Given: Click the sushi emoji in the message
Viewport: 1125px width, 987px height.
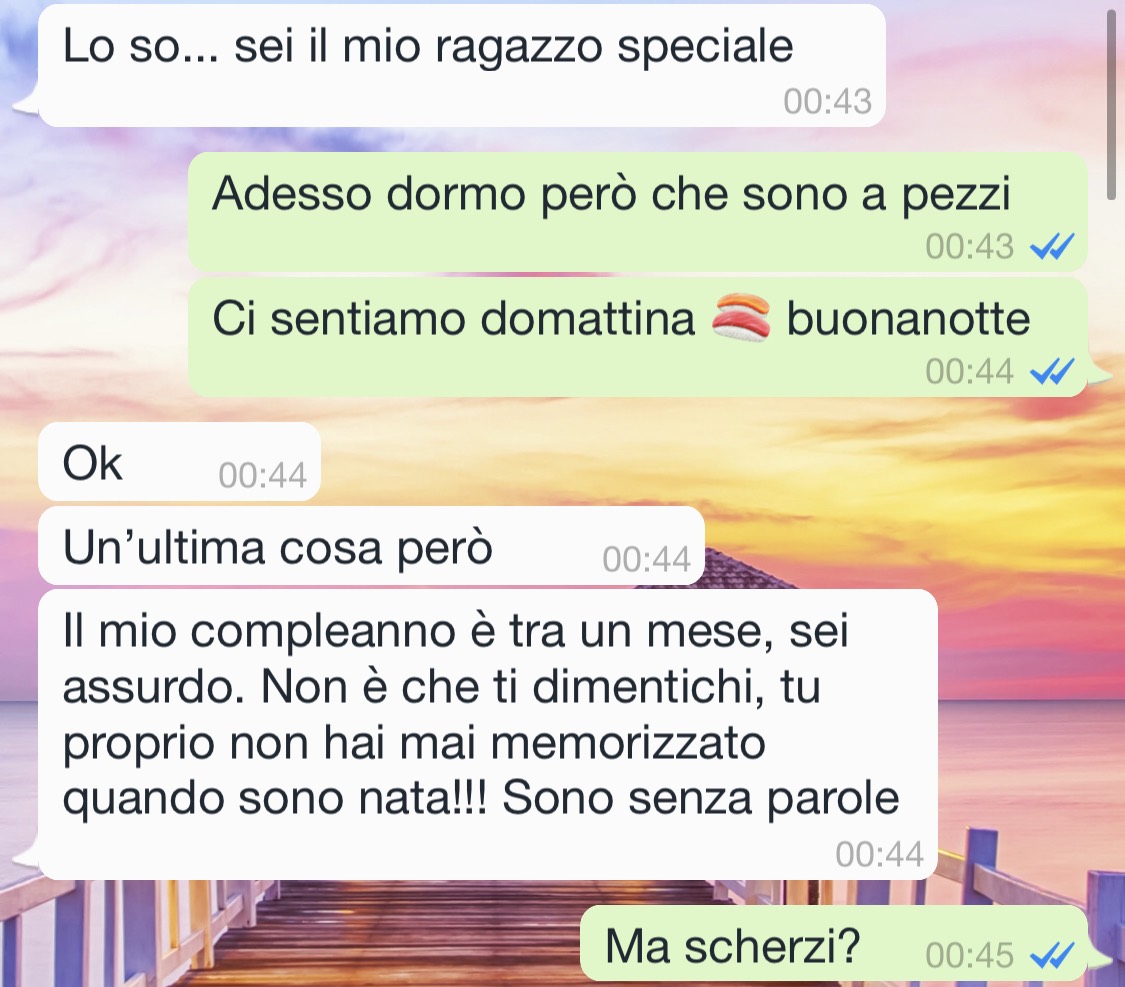Looking at the screenshot, I should pyautogui.click(x=741, y=317).
